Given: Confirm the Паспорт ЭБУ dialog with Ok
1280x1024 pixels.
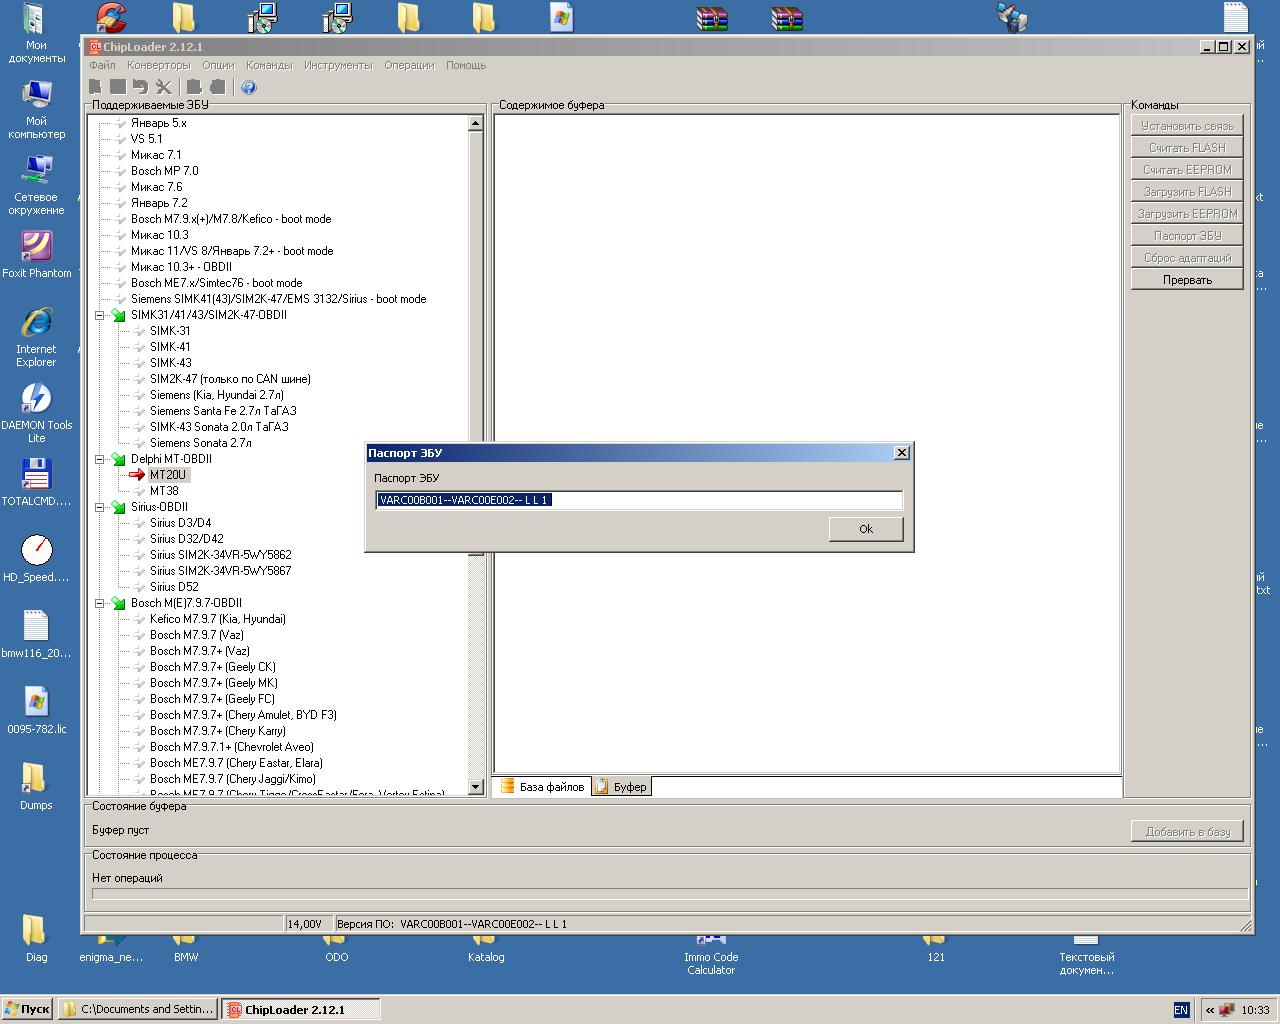Looking at the screenshot, I should click(866, 529).
